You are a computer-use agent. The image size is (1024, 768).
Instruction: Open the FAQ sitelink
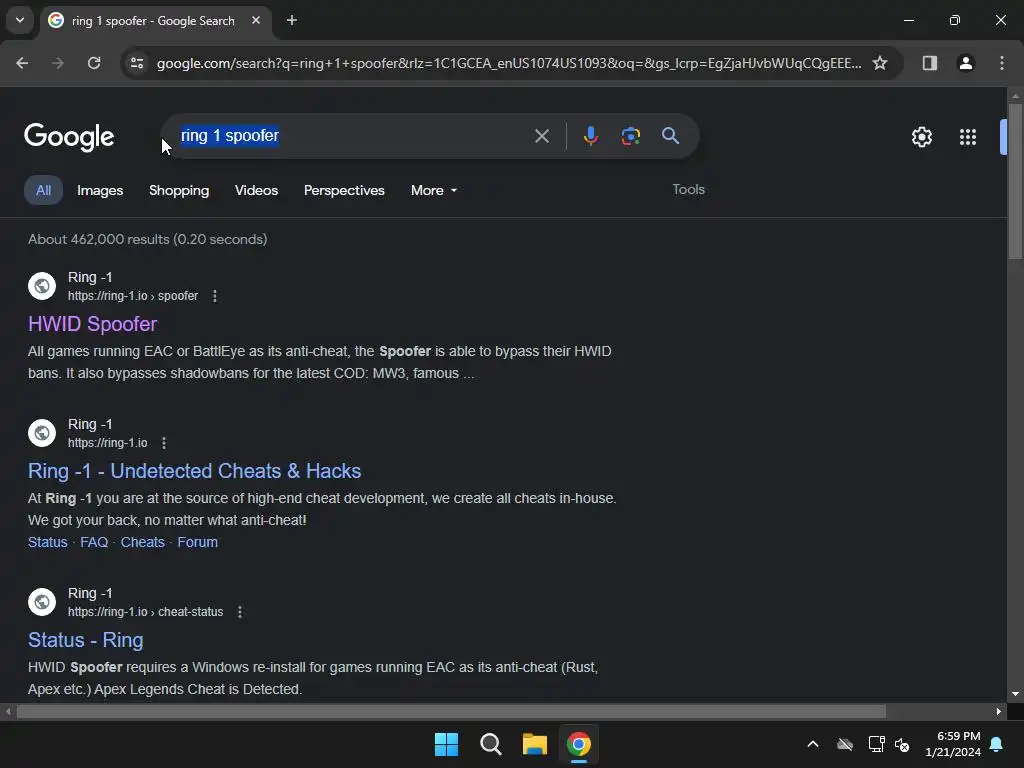[x=94, y=542]
